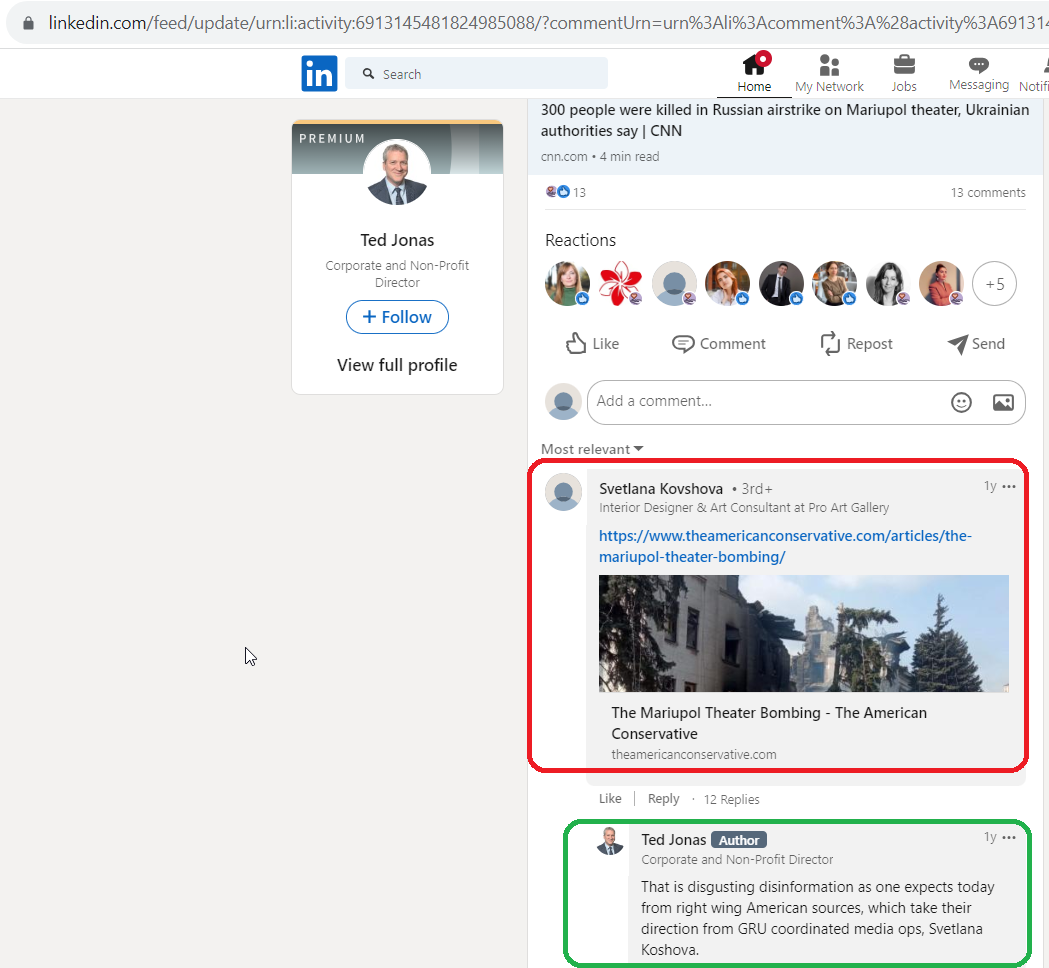Open View full profile link
Viewport: 1049px width, 968px height.
tap(397, 365)
